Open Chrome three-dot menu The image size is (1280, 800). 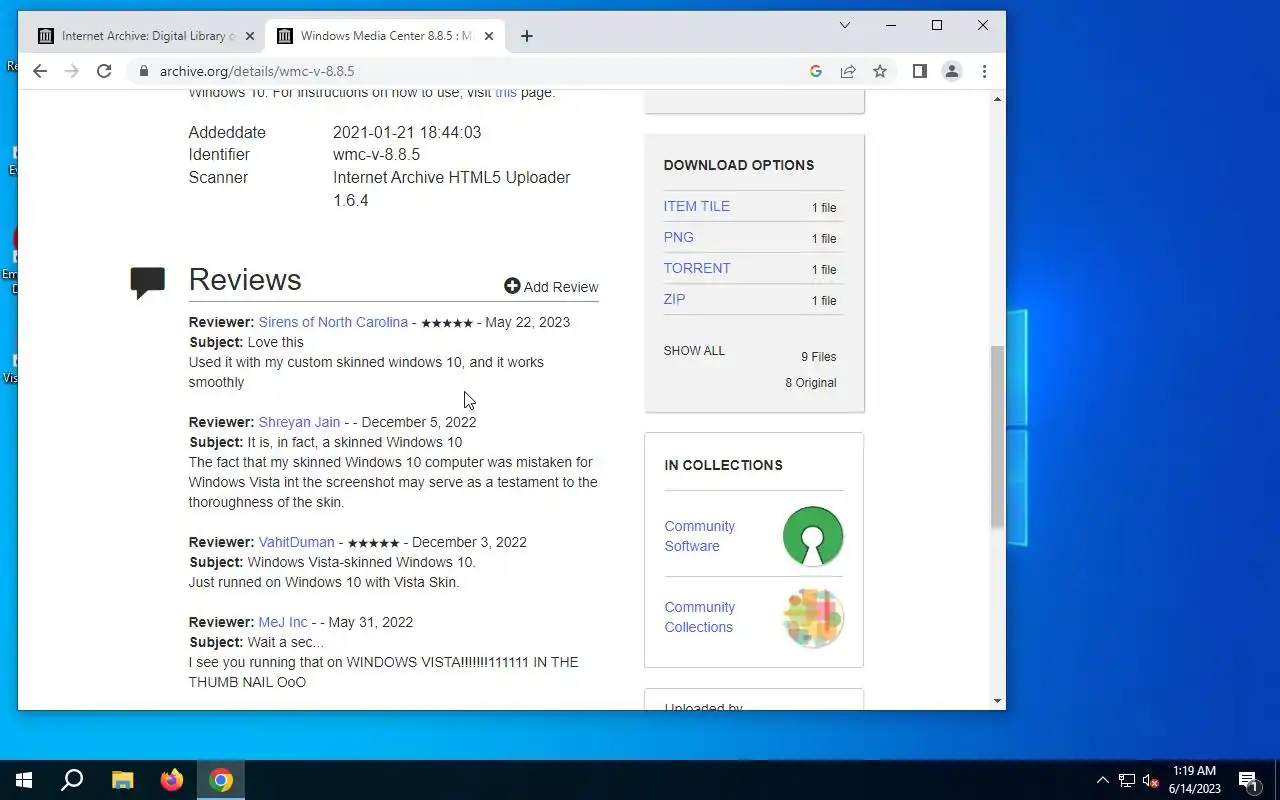tap(984, 71)
